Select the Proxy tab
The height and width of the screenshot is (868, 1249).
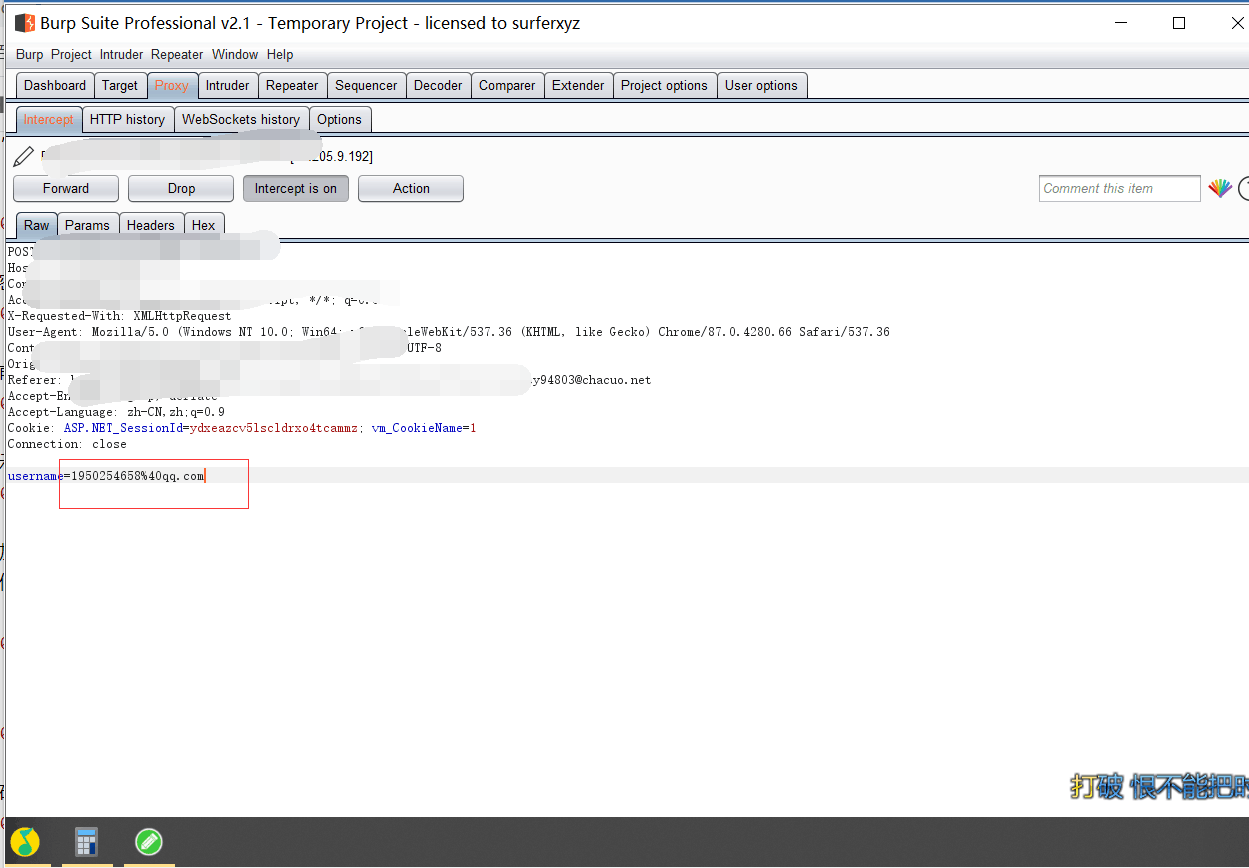click(x=172, y=85)
